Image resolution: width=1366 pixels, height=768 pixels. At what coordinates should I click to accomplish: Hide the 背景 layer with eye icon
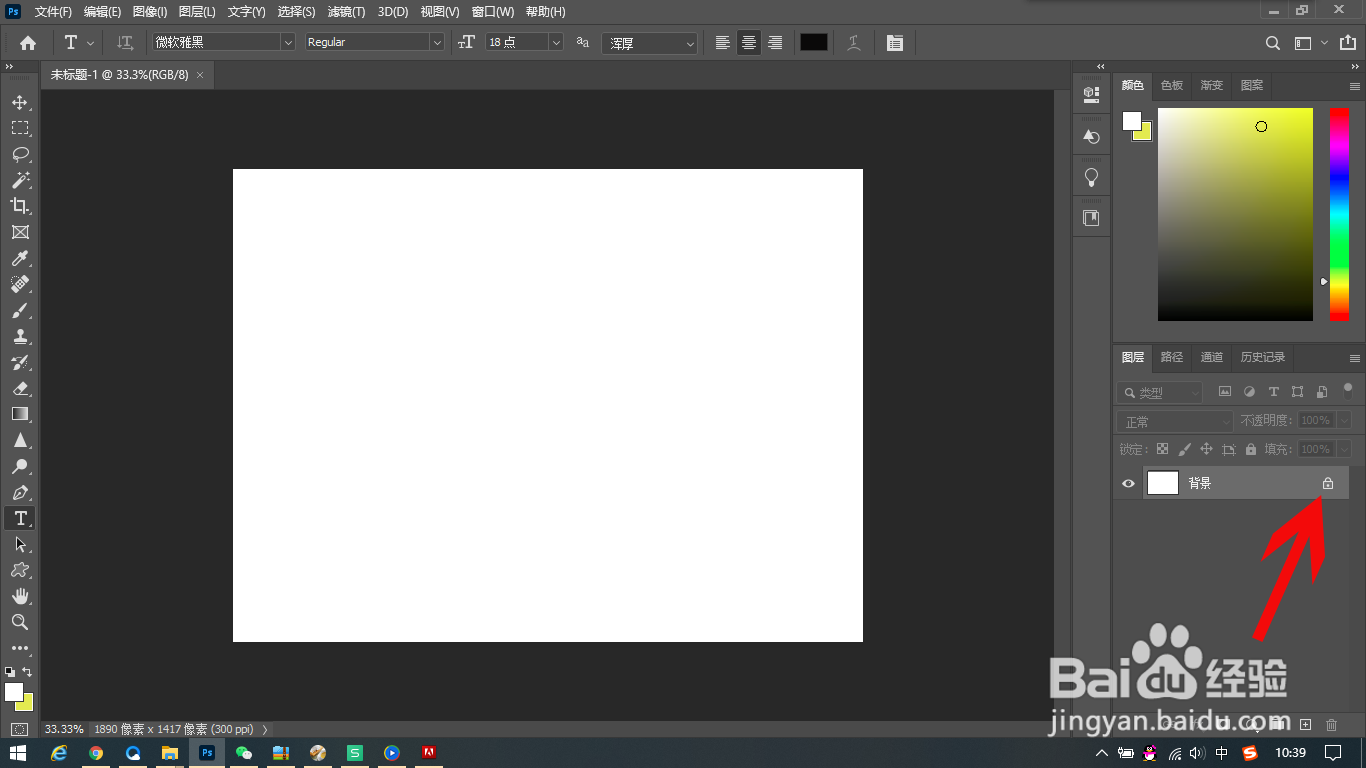(x=1129, y=483)
